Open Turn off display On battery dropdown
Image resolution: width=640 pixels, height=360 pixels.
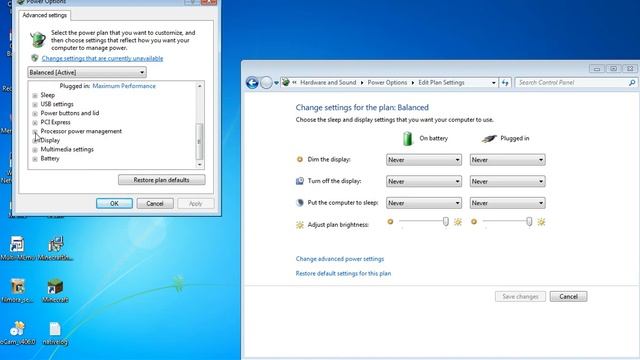(424, 181)
